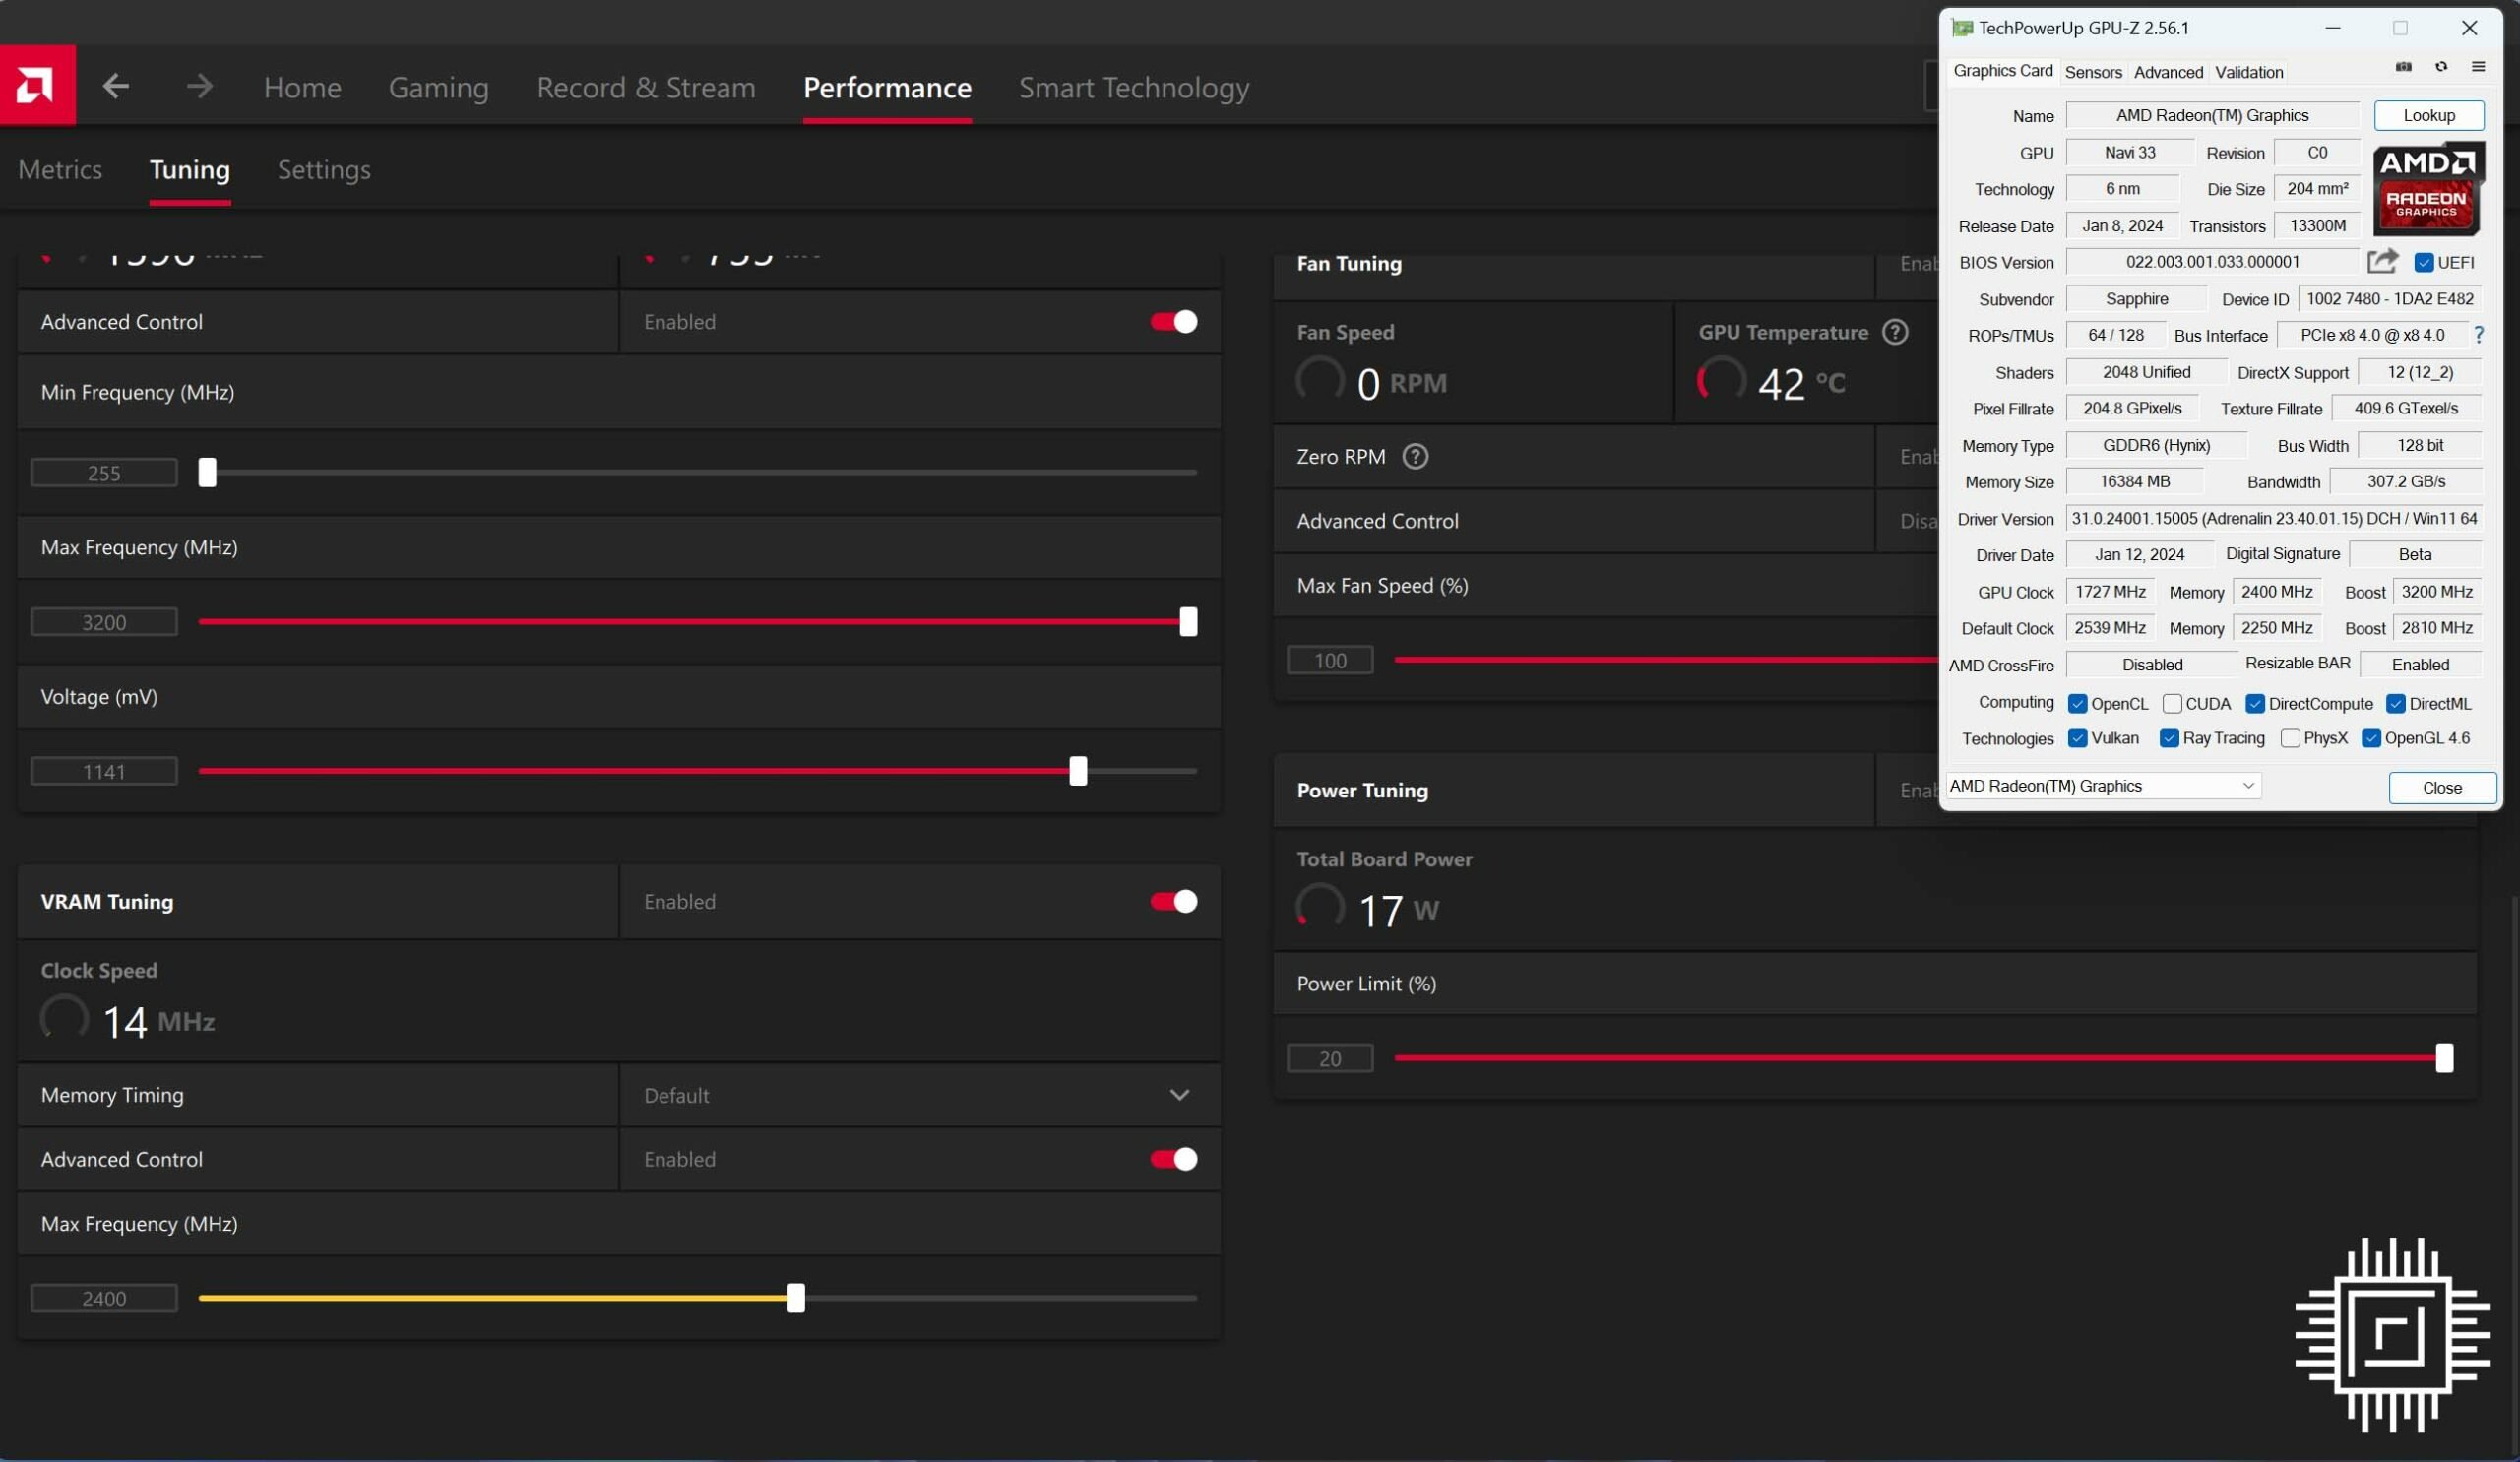Screen dimensions: 2520x1462
Task: Click Bus Interface question mark in GPU-Z
Action: [x=2479, y=335]
